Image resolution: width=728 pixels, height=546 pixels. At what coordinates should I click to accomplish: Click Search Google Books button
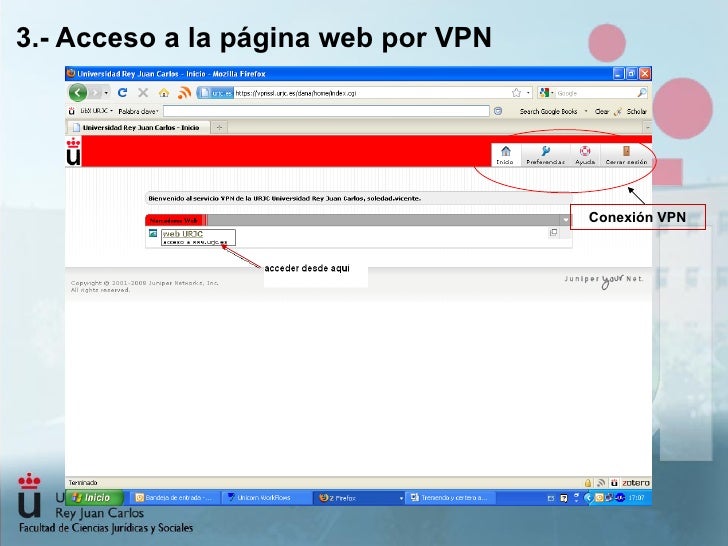point(548,111)
